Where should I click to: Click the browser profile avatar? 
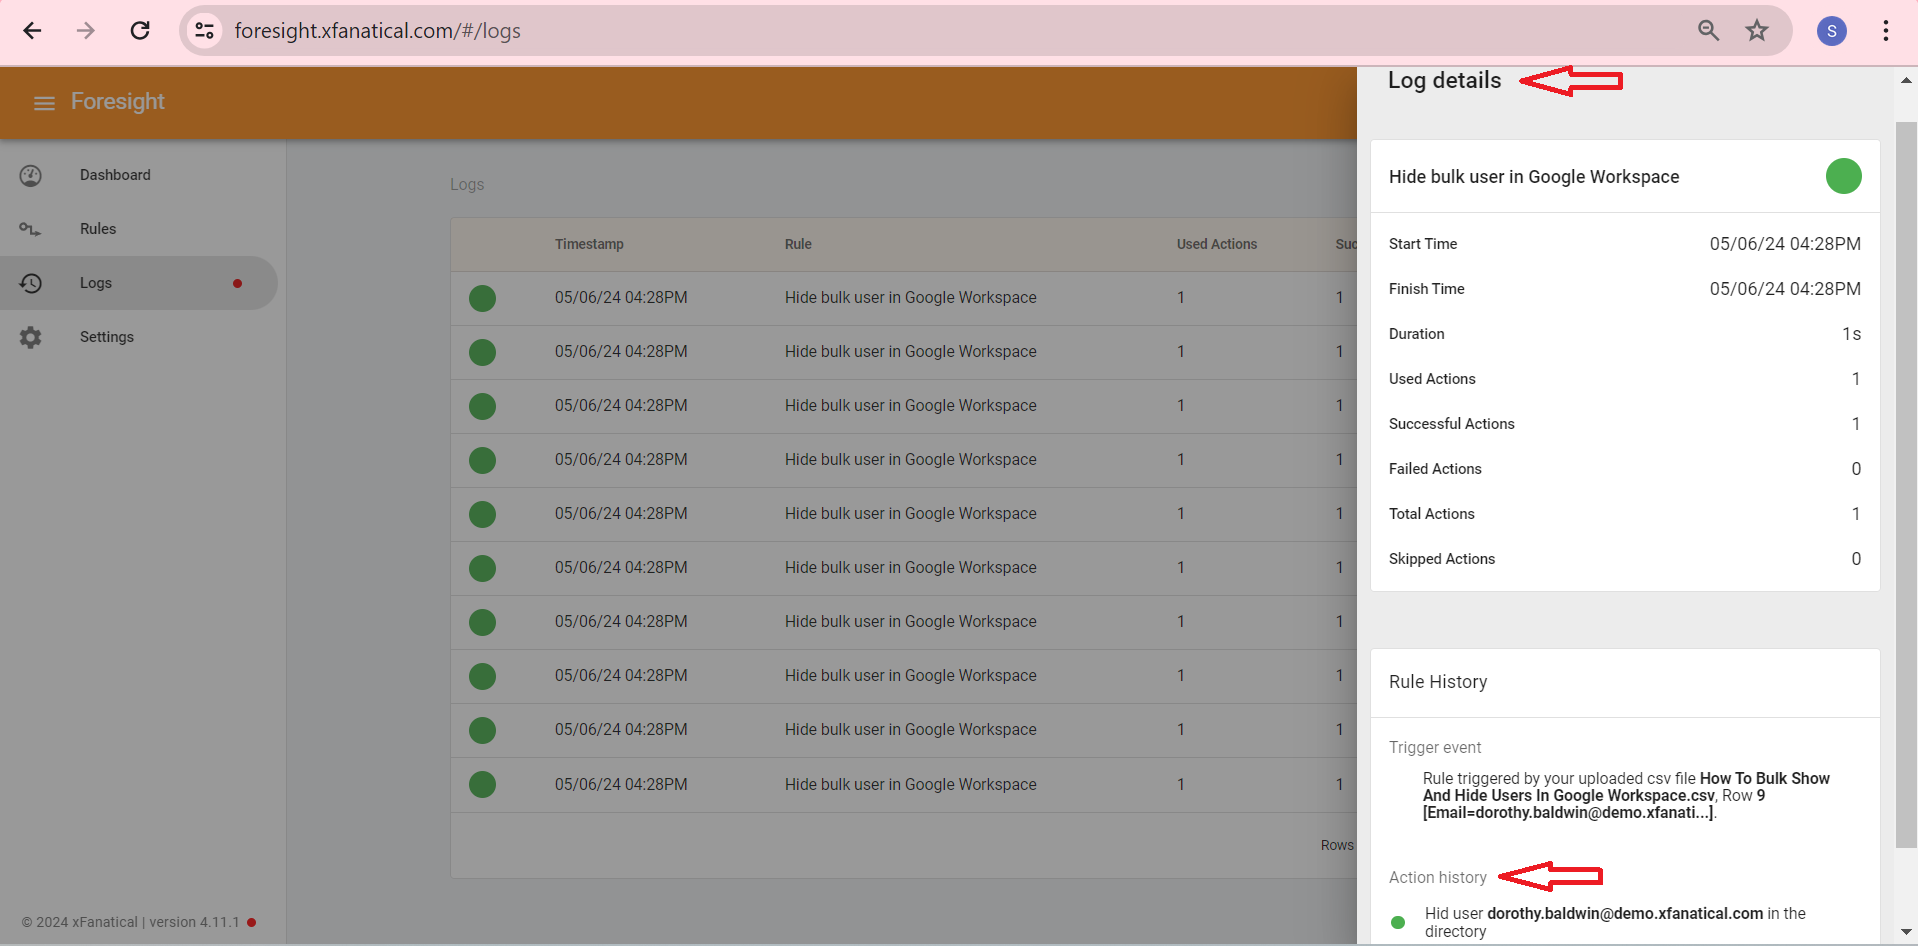(x=1831, y=30)
